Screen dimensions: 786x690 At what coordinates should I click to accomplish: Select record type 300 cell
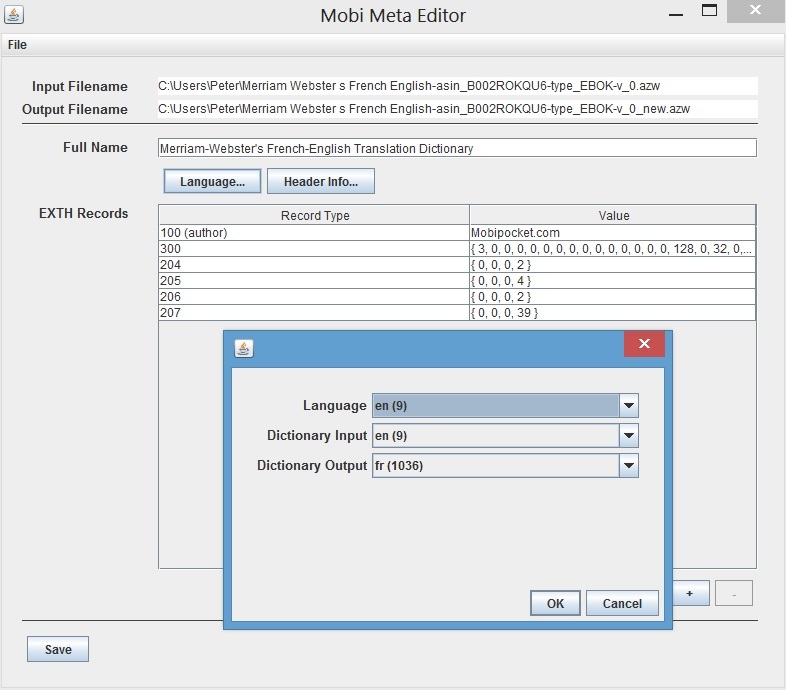click(x=314, y=249)
